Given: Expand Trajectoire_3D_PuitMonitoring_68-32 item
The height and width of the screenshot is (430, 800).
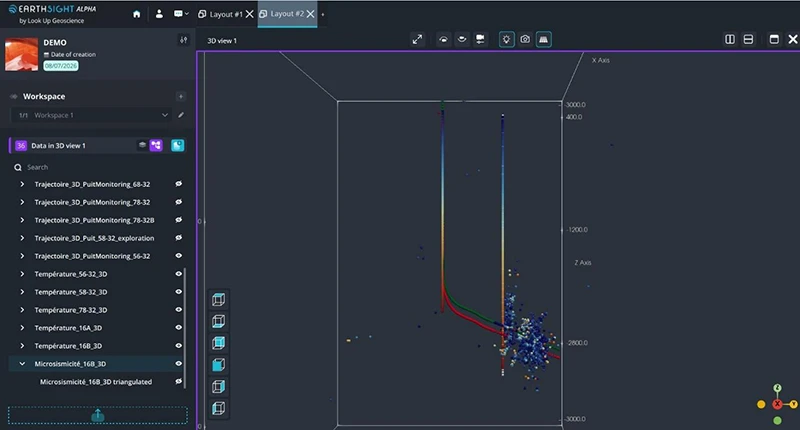Looking at the screenshot, I should [x=22, y=184].
